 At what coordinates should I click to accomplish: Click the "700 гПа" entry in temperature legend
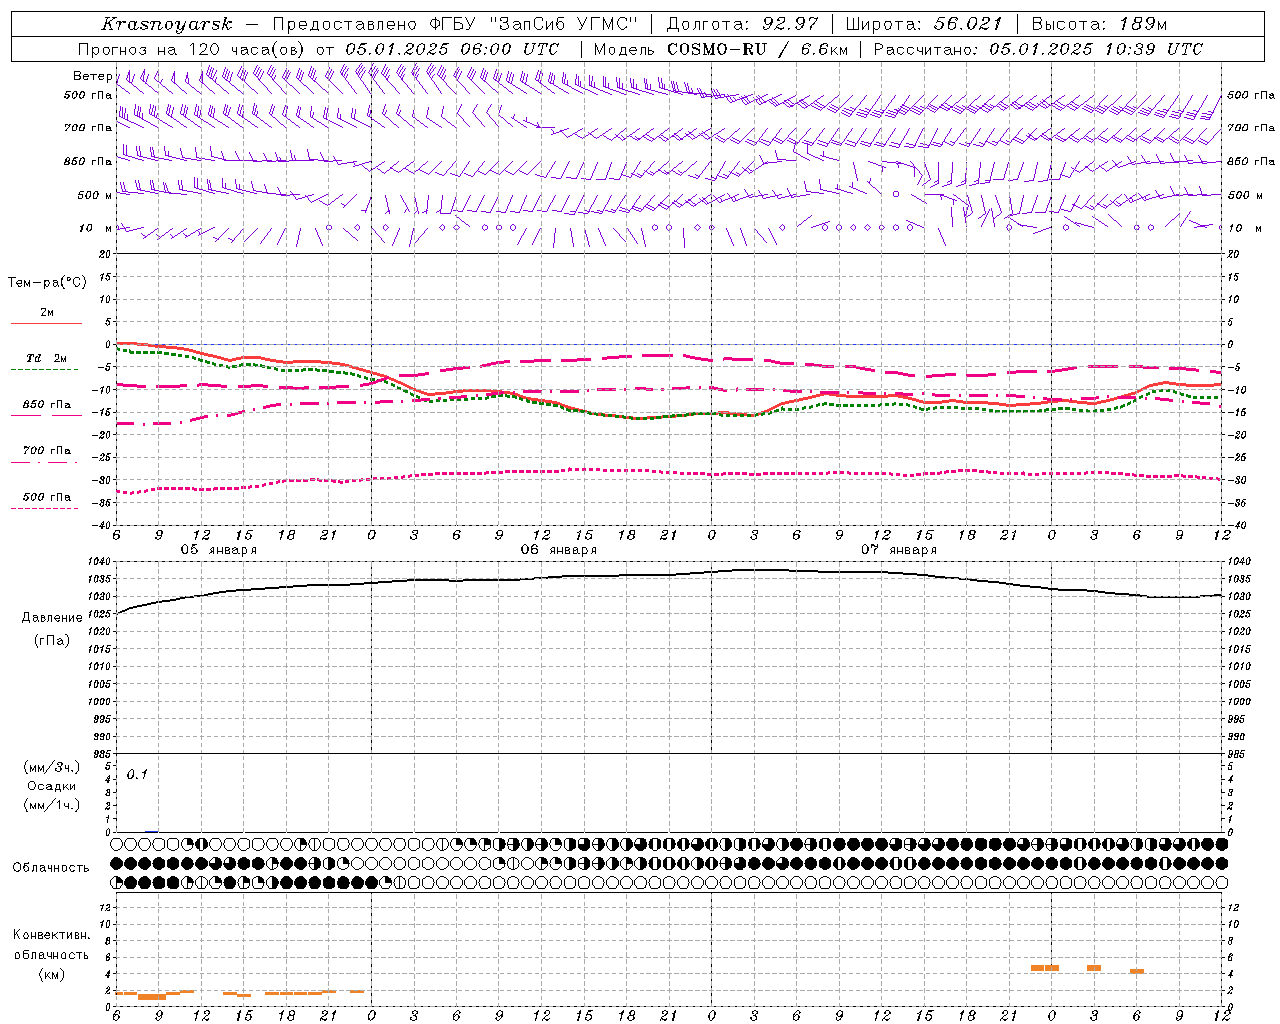(47, 451)
